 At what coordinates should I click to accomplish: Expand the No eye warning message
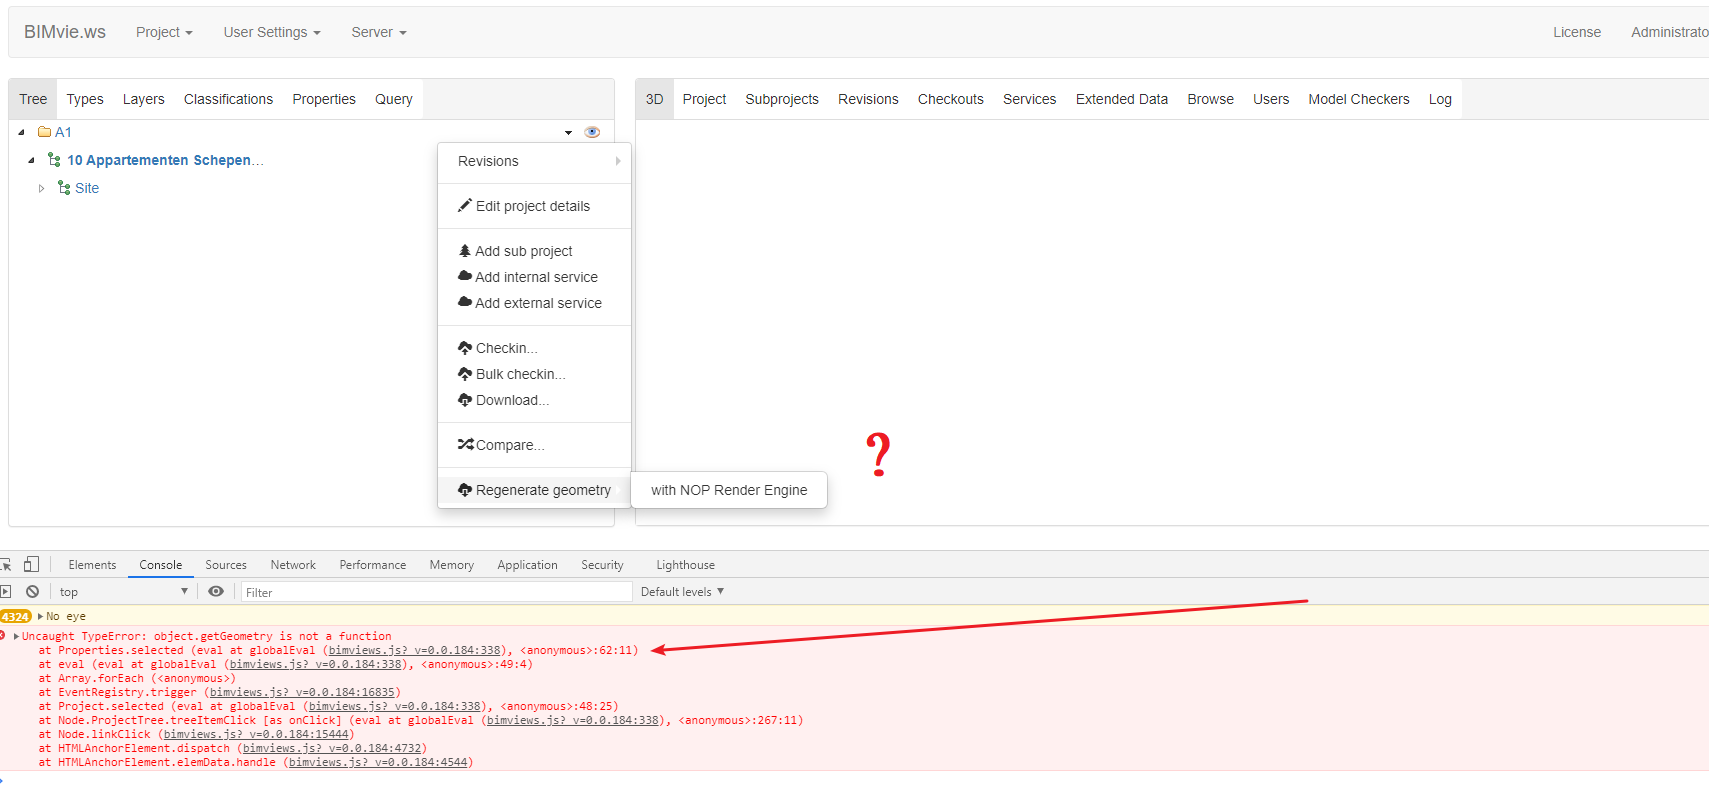(40, 616)
